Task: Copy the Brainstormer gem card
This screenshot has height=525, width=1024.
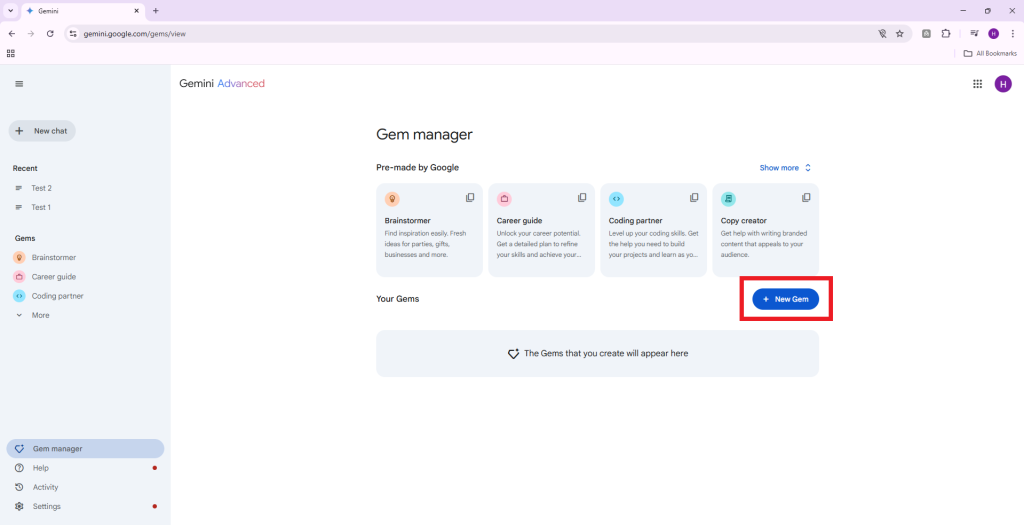Action: tap(470, 197)
